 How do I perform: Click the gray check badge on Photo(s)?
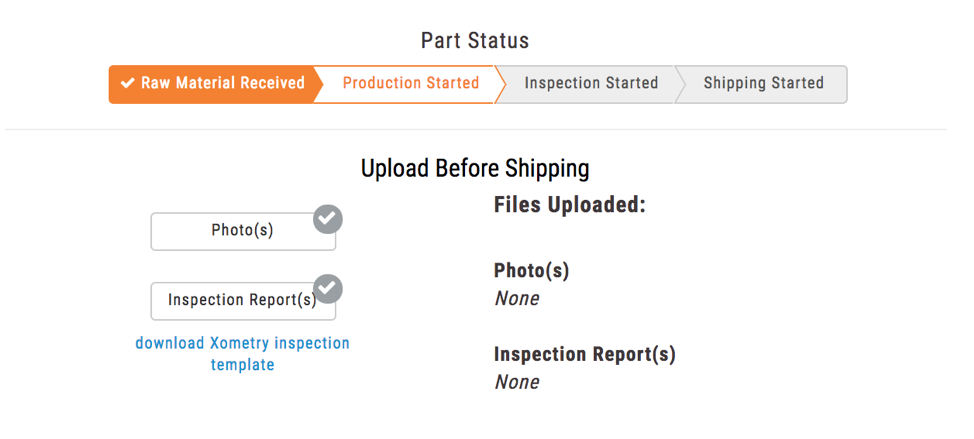328,219
